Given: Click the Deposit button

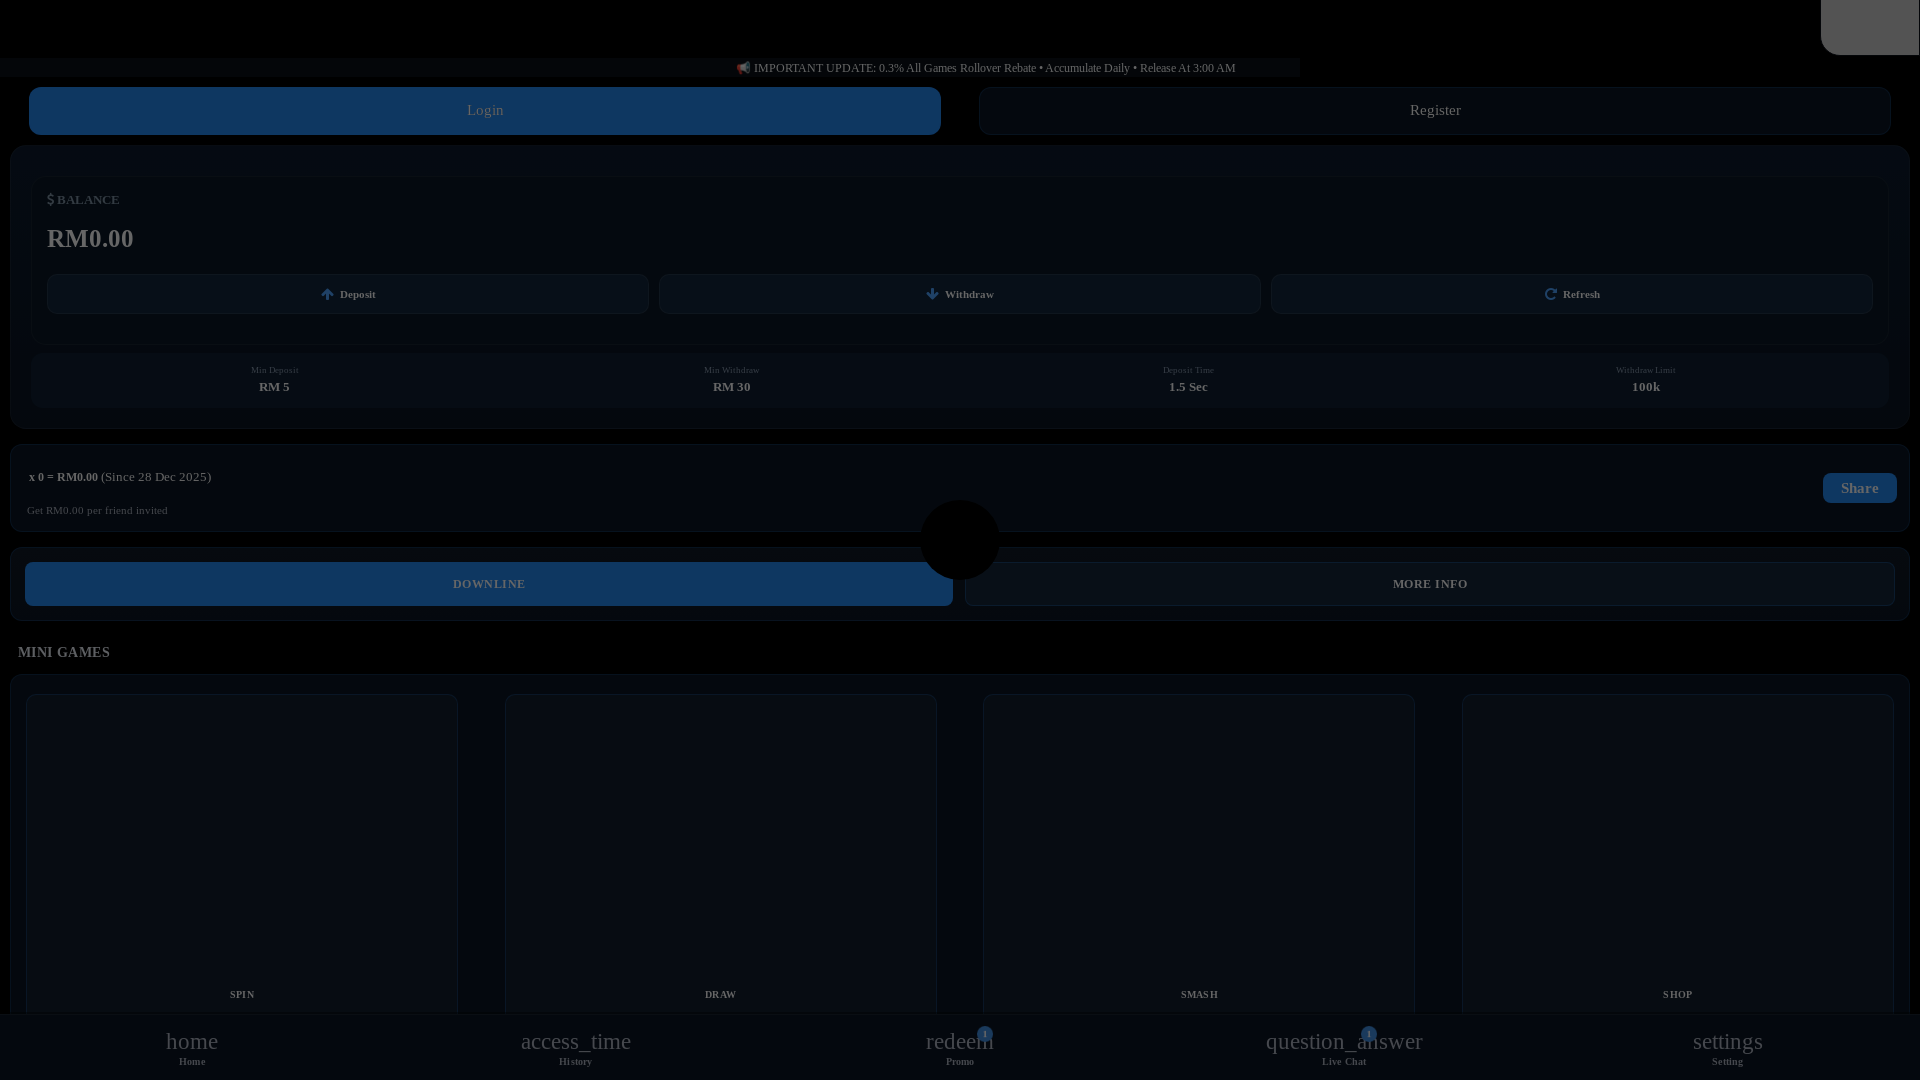Looking at the screenshot, I should [348, 294].
